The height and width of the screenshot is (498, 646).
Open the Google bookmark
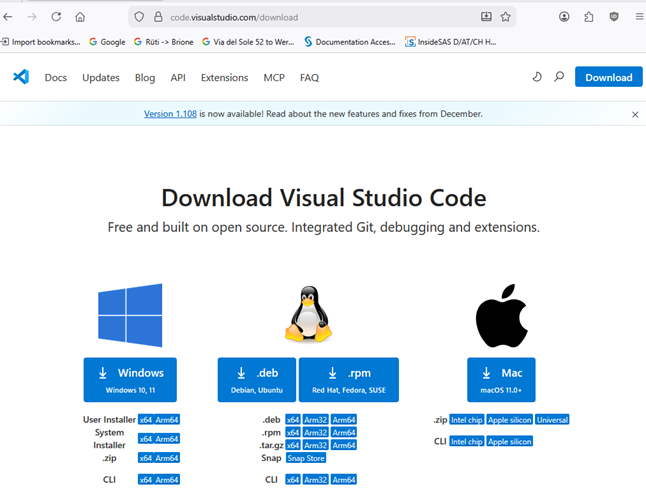click(107, 42)
